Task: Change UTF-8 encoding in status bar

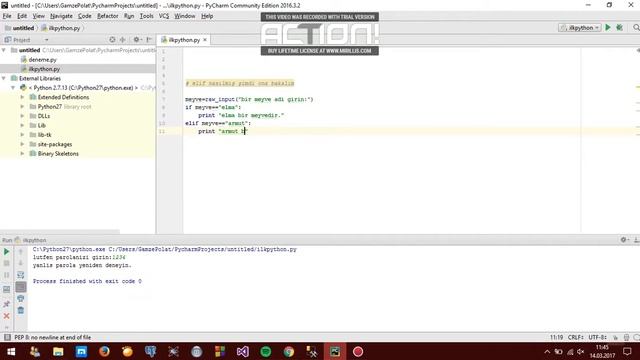Action: click(x=598, y=337)
